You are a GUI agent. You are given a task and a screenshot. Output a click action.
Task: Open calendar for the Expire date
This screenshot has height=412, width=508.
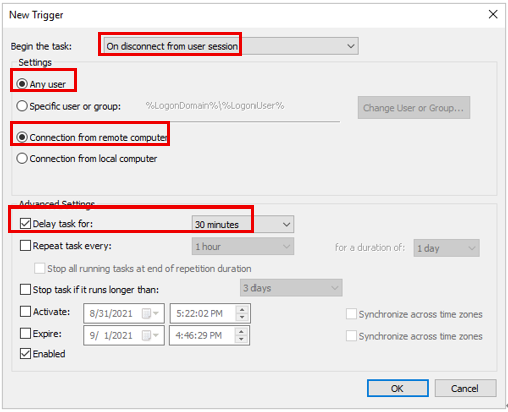150,335
